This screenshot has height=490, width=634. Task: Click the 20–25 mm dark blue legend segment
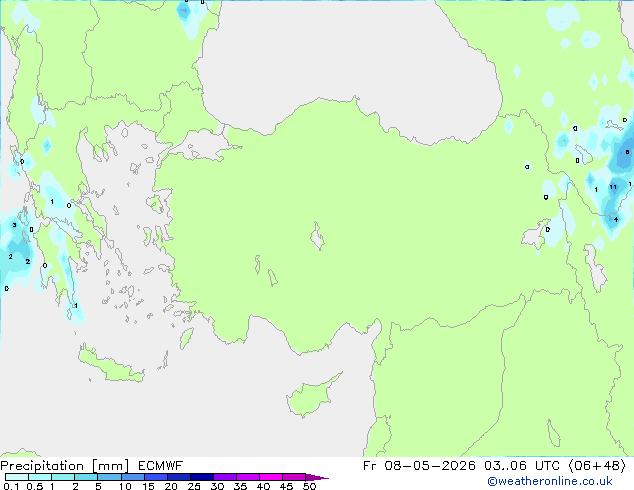[179, 477]
